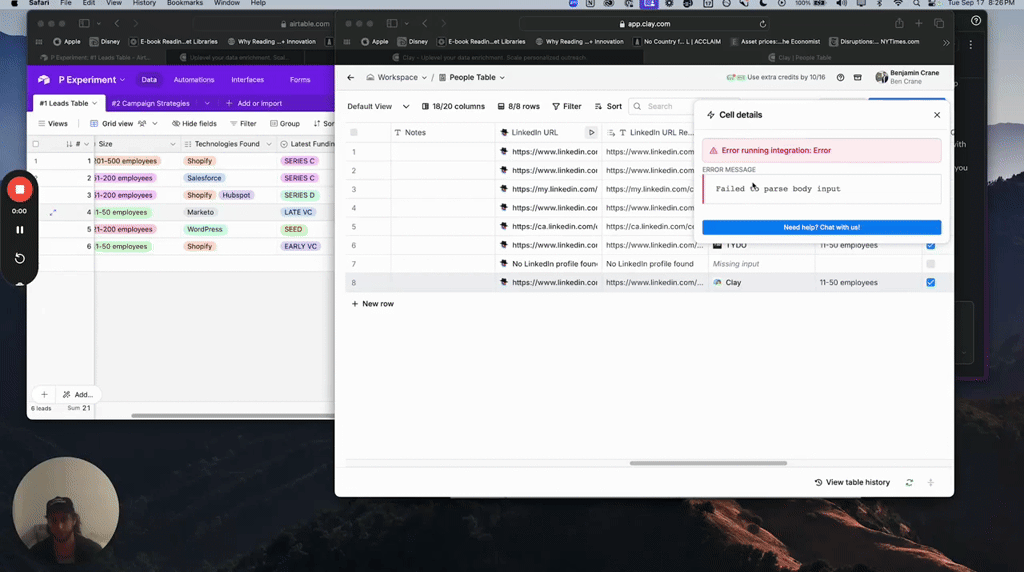Uncheck the checkbox in Clay row 8
Screen dimensions: 1024x572
coord(930,283)
